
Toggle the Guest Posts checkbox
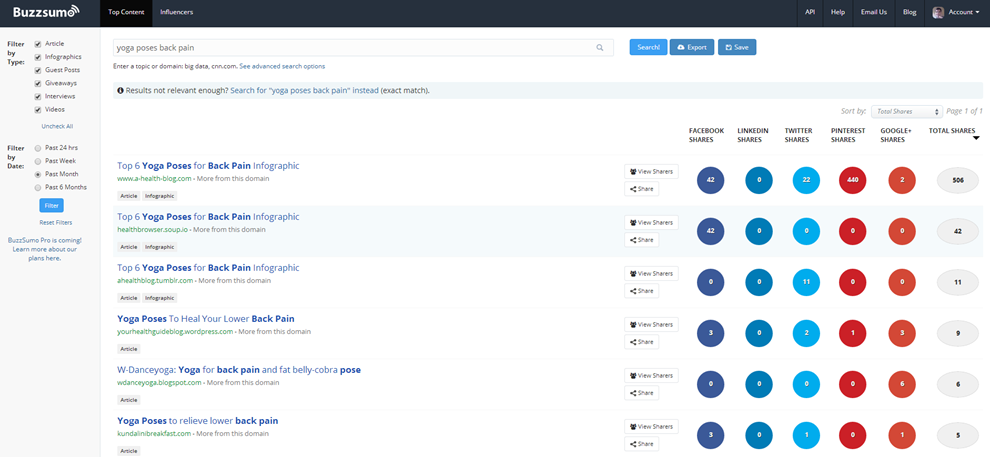pyautogui.click(x=38, y=71)
